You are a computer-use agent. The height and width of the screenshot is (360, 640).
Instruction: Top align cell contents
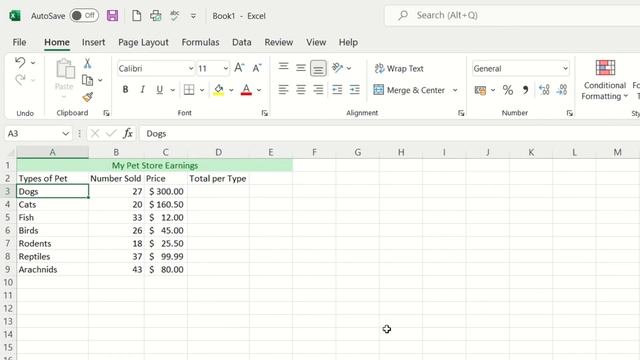pos(283,67)
